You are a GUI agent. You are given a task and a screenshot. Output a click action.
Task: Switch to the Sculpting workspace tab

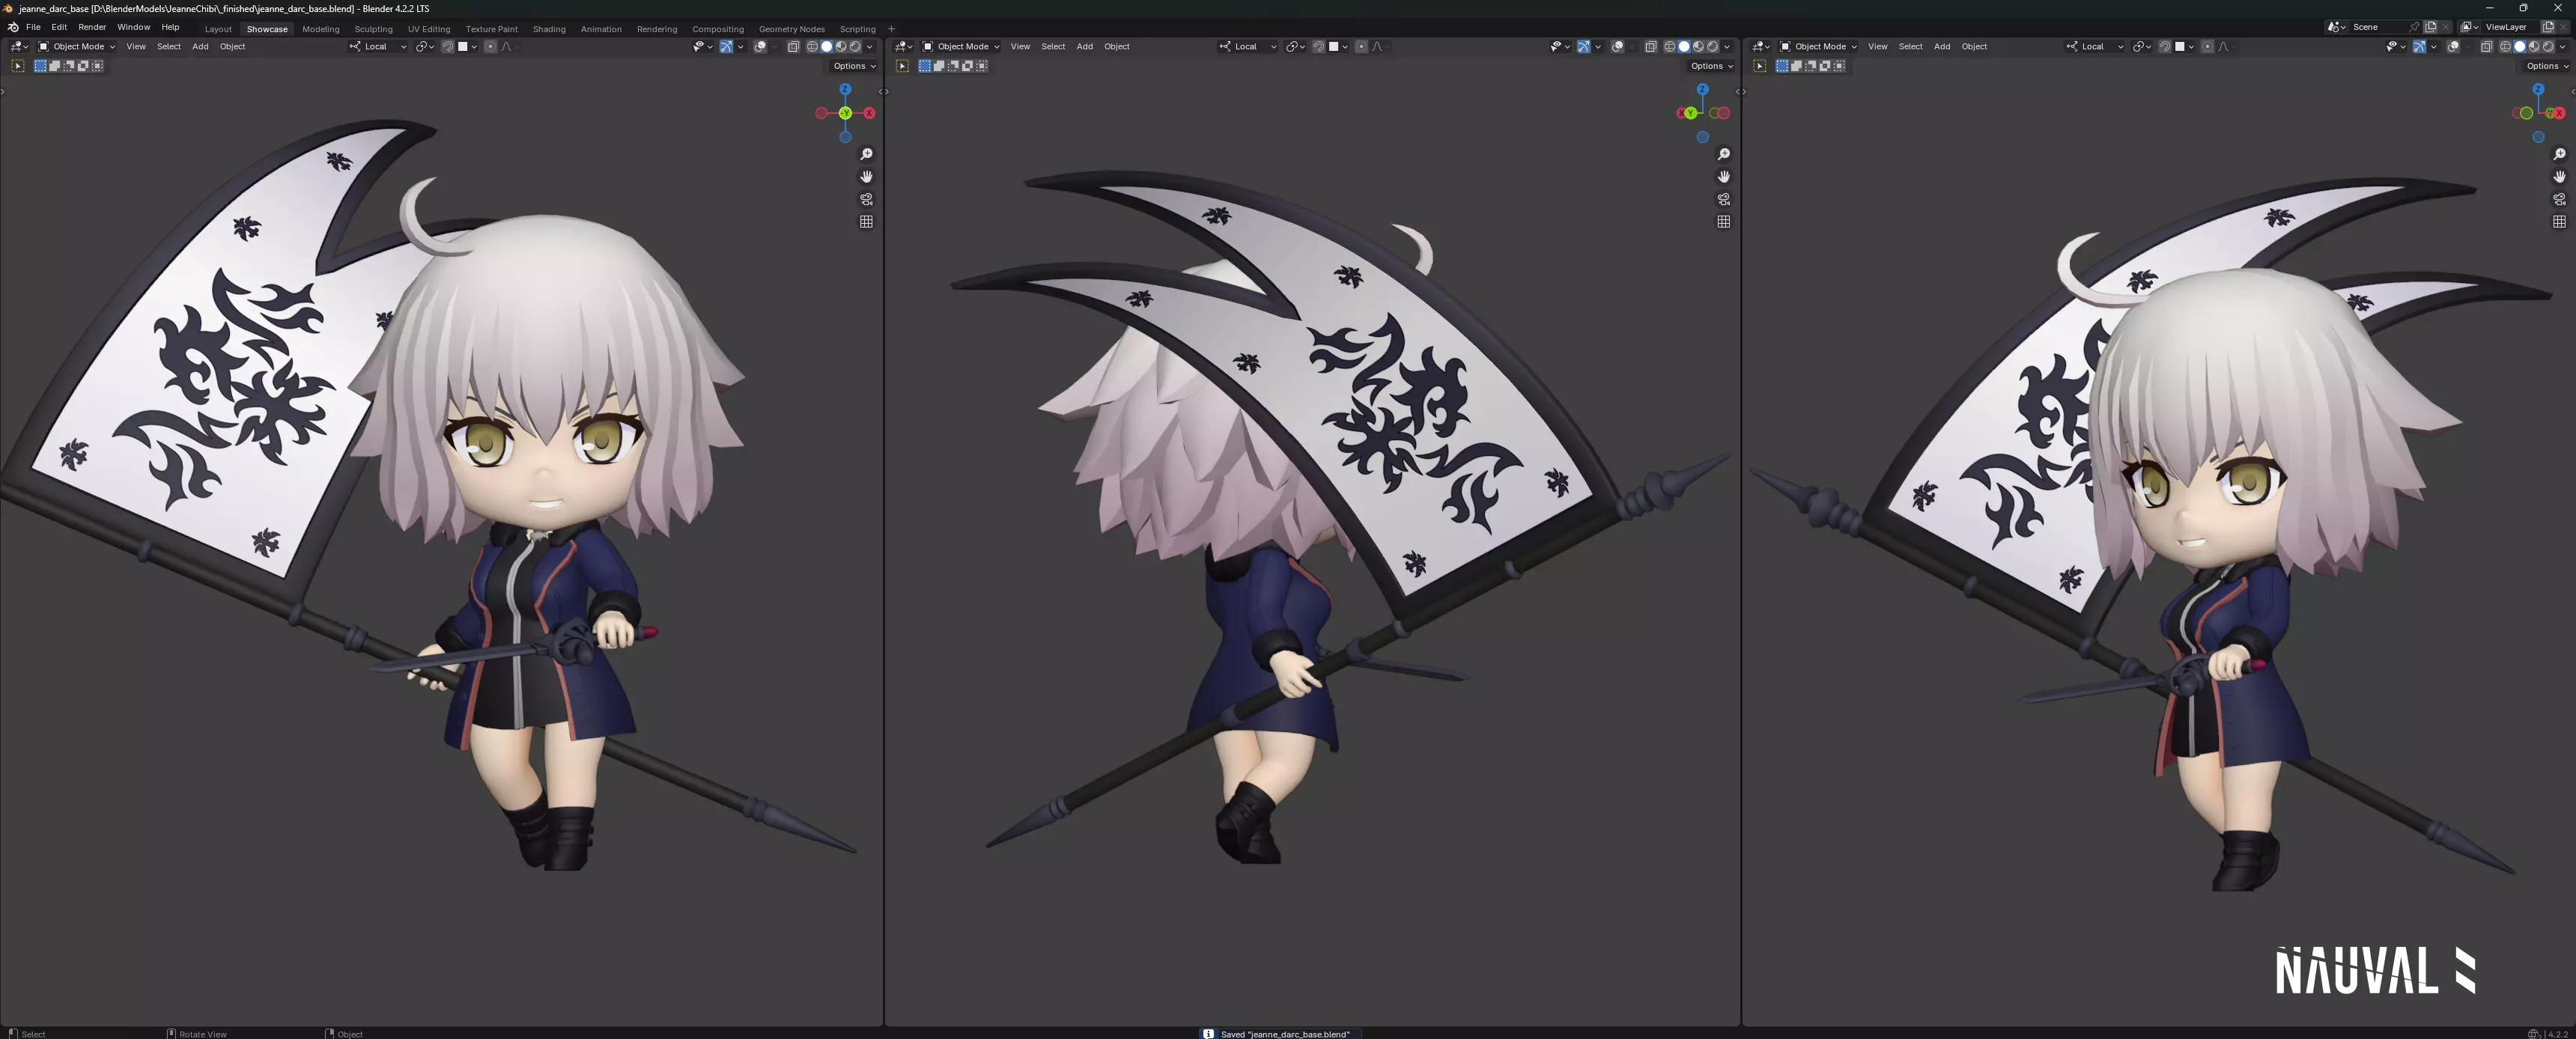tap(373, 29)
